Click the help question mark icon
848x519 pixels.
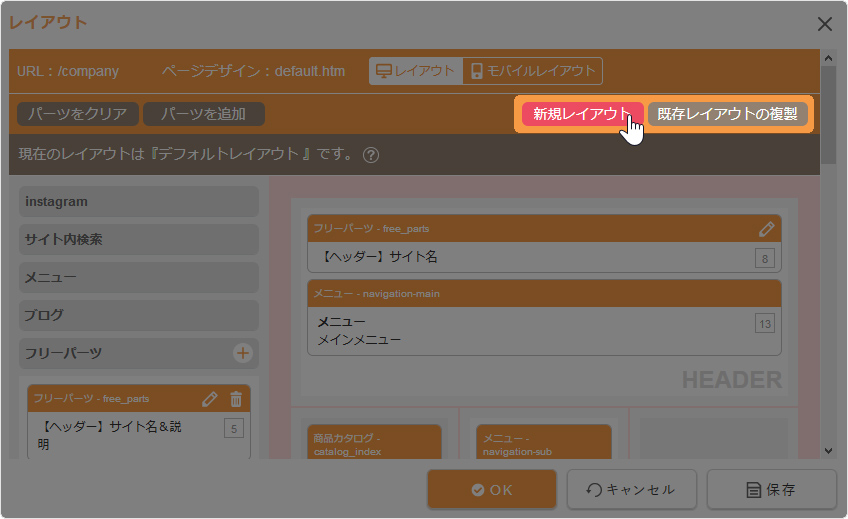tap(371, 155)
